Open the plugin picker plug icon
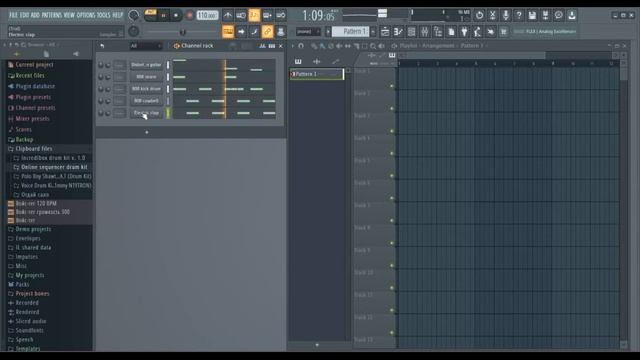The image size is (640, 360). [464, 31]
